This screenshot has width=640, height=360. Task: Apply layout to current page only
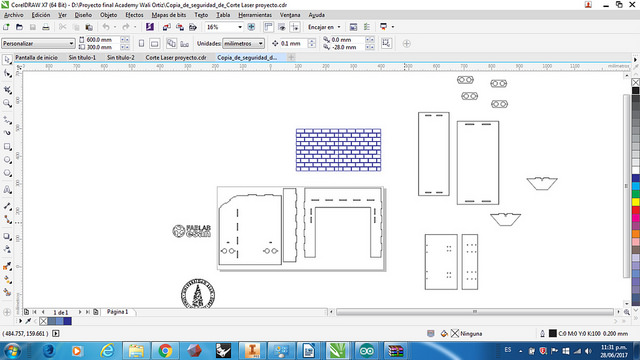(184, 43)
